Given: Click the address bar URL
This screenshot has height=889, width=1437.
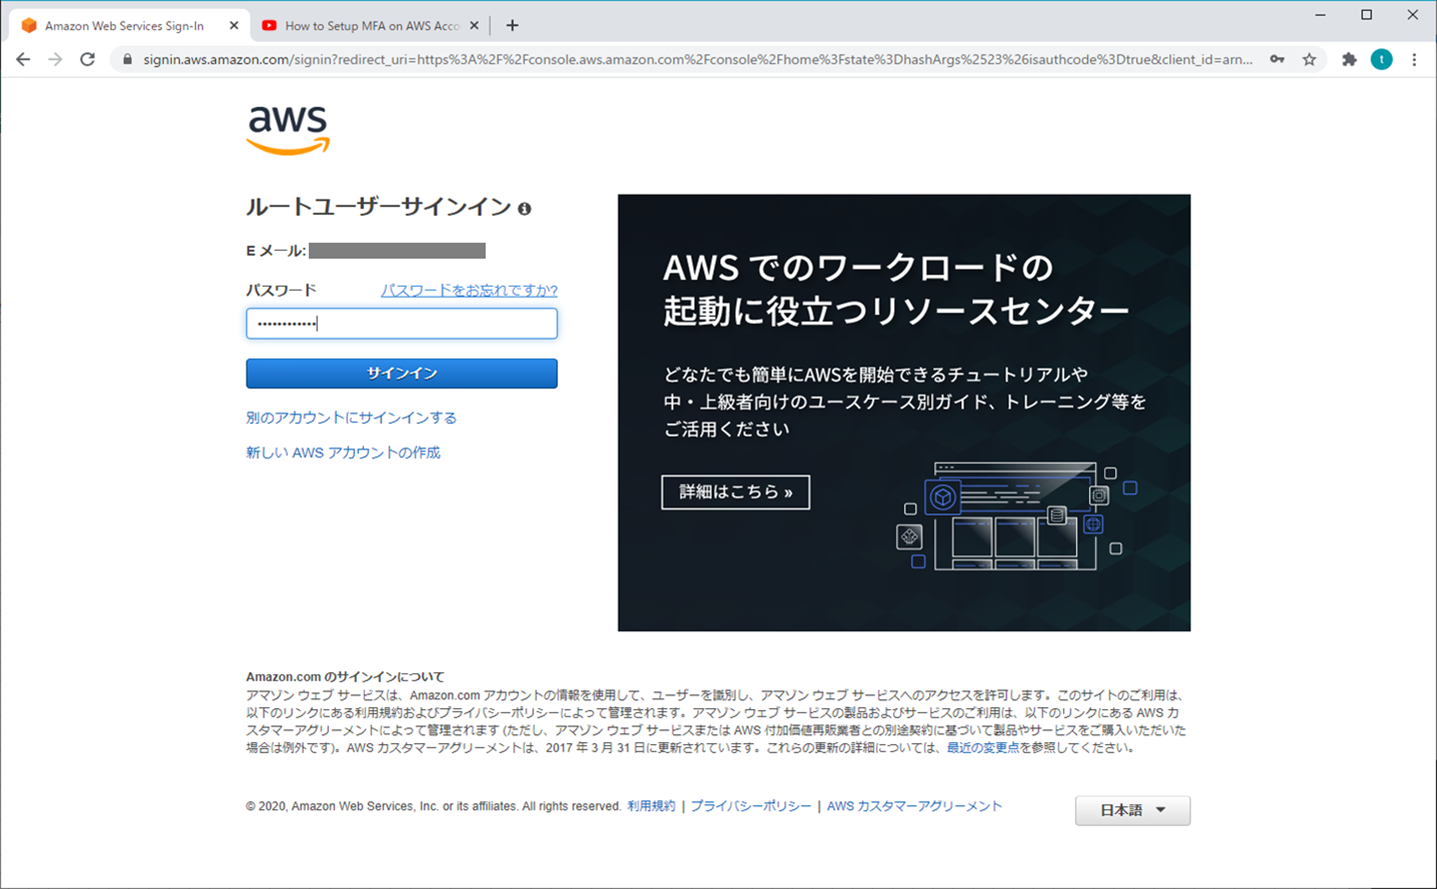Looking at the screenshot, I should (697, 60).
